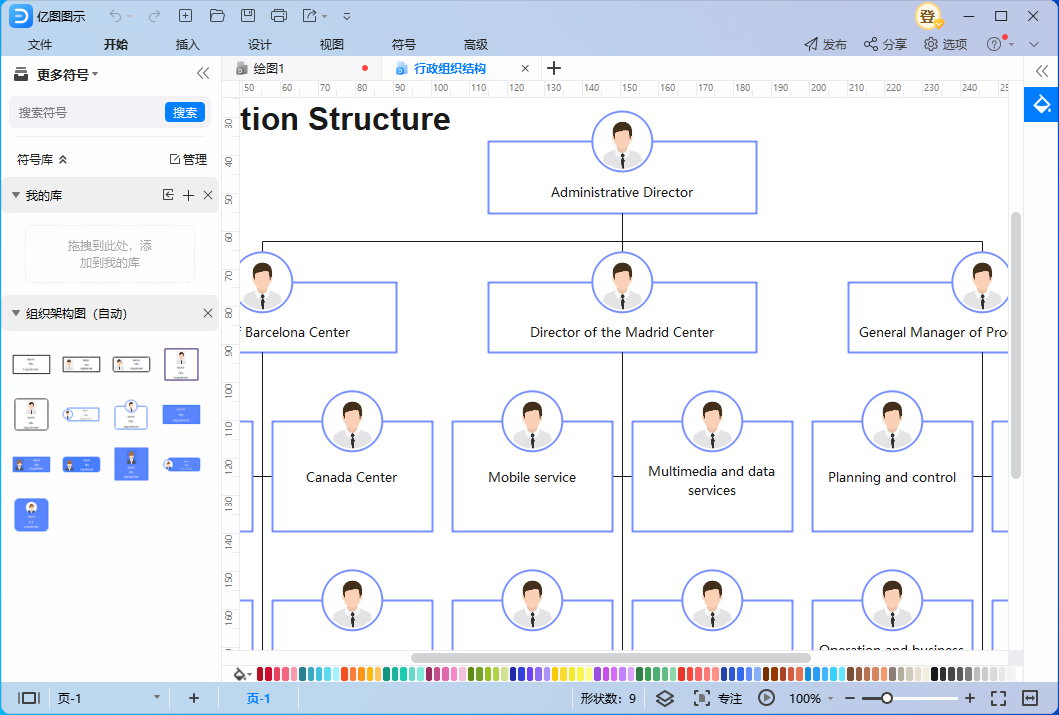Open the 符号 menu tab
The image size is (1059, 715).
(403, 45)
